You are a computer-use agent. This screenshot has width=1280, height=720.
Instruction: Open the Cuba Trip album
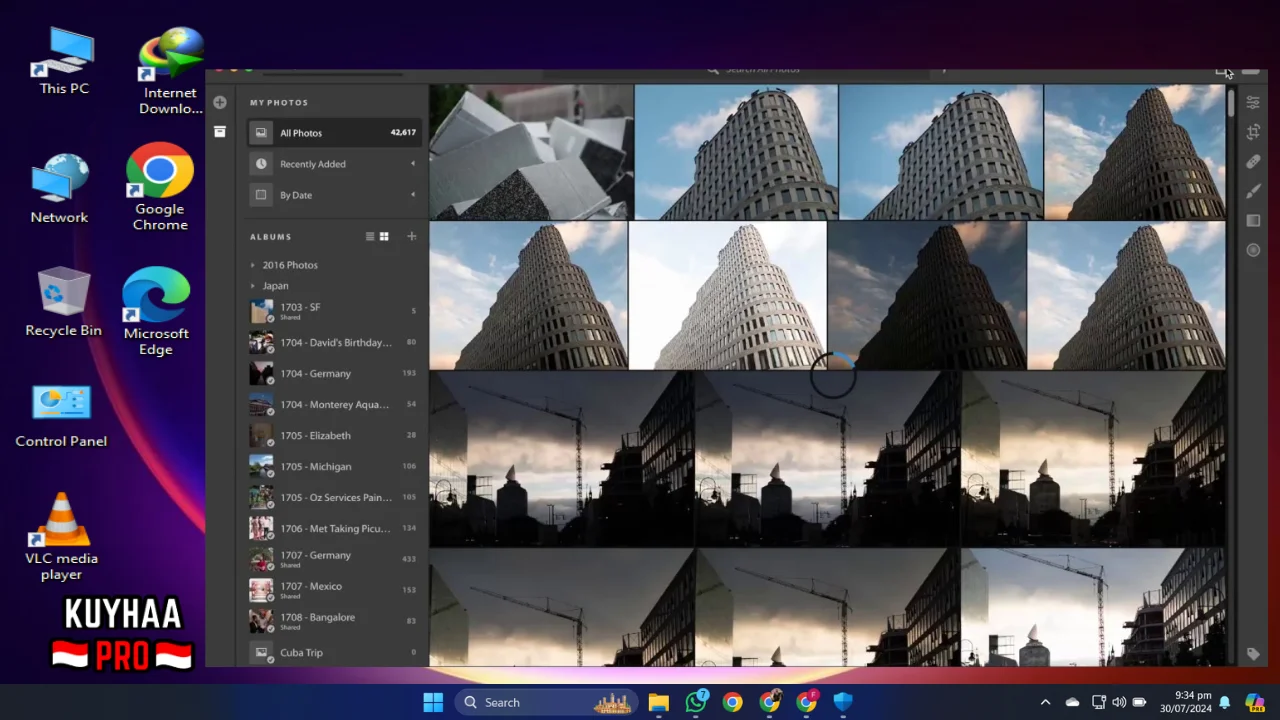click(x=335, y=652)
